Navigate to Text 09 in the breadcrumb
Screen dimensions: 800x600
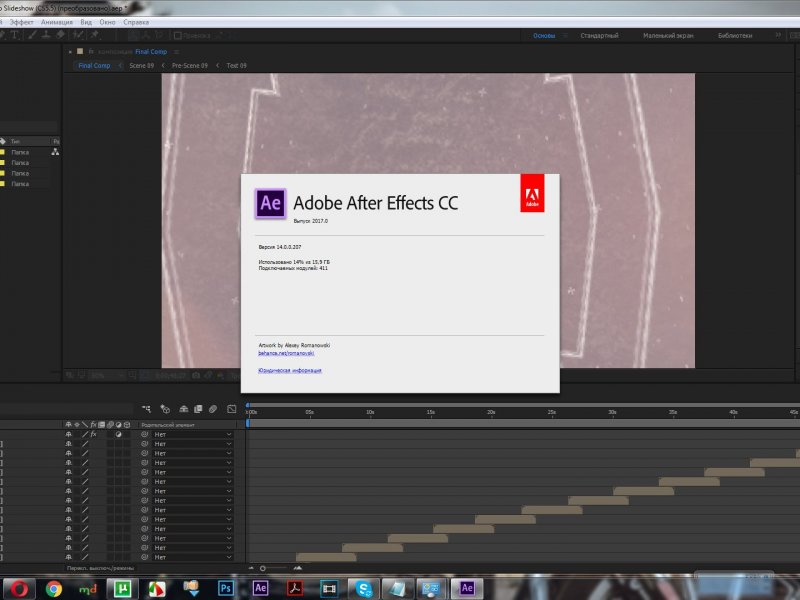pyautogui.click(x=236, y=65)
